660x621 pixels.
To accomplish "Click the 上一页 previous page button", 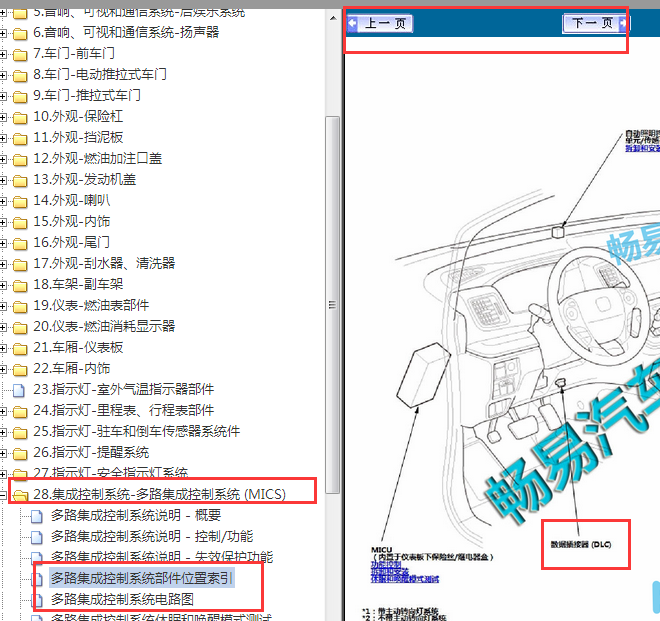I will [380, 23].
